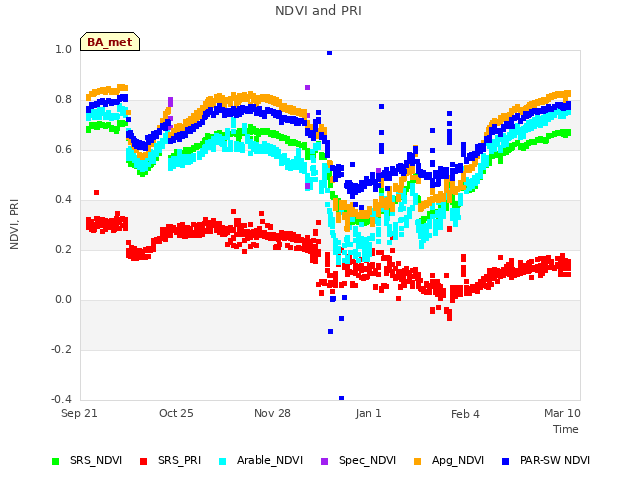This screenshot has width=640, height=480.
Task: Click the blue outlier point at 1.0
Action: point(329,53)
